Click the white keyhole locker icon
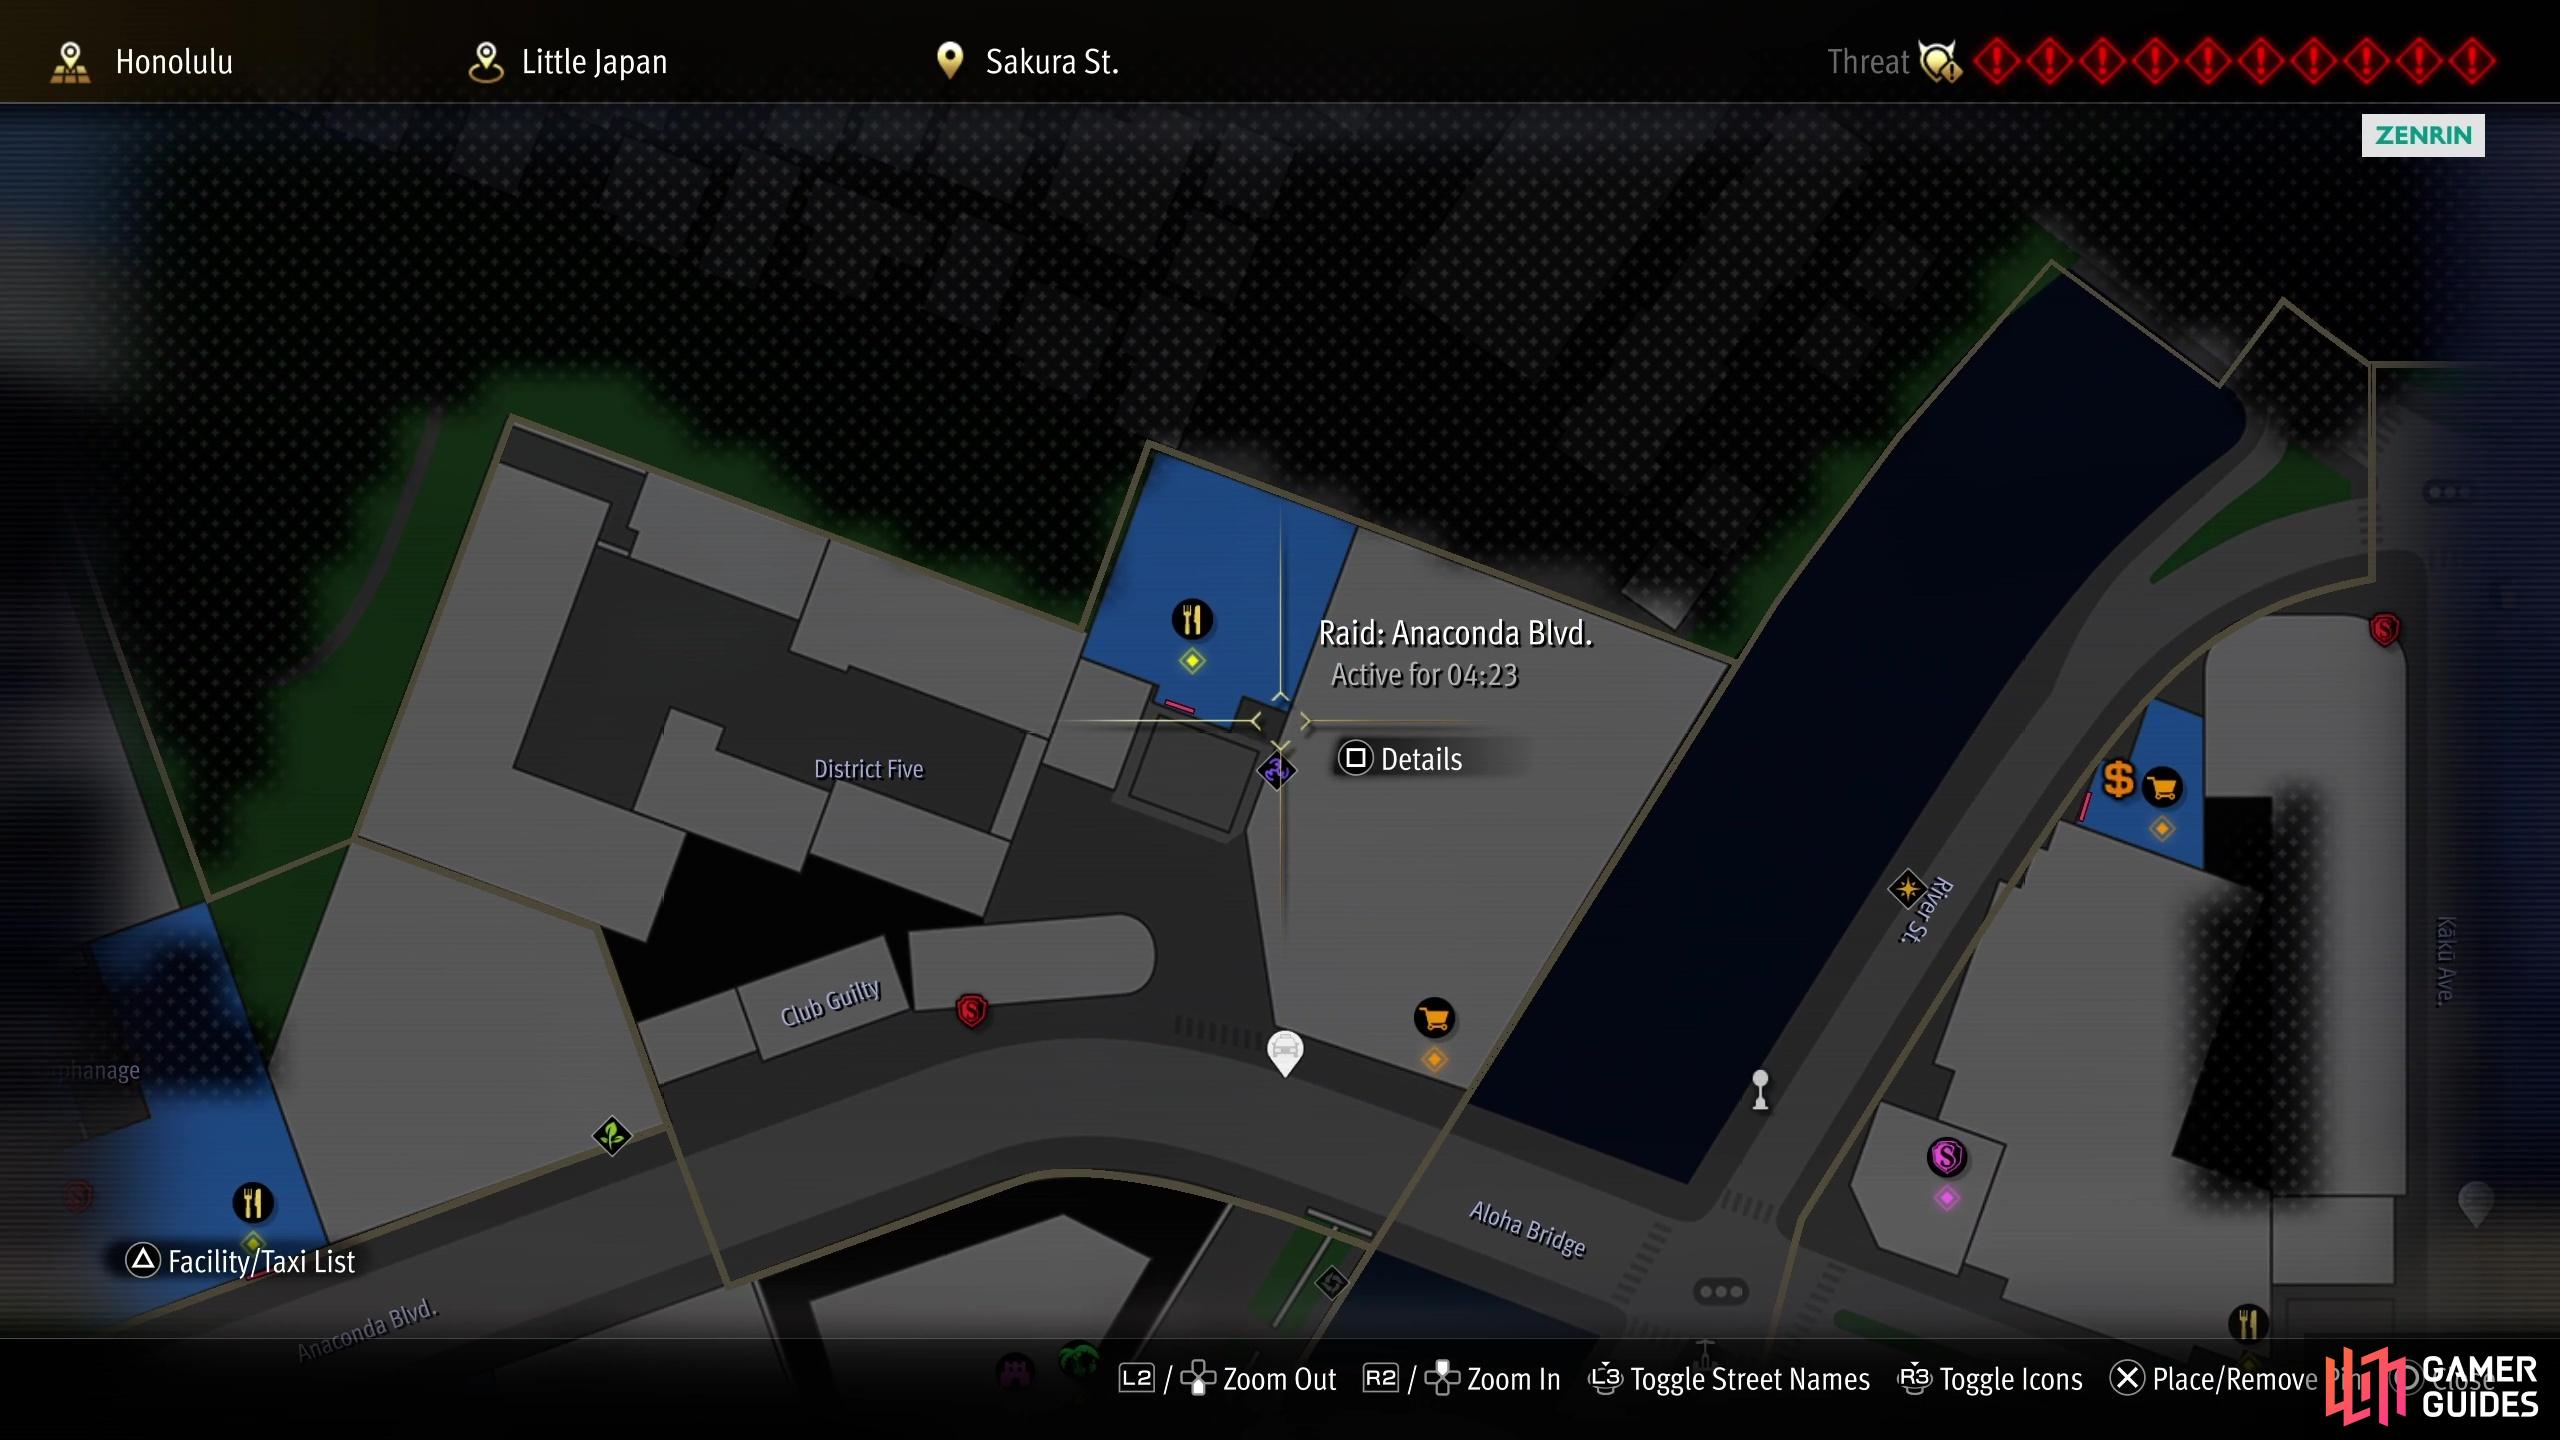This screenshot has width=2560, height=1440. 1760,1090
